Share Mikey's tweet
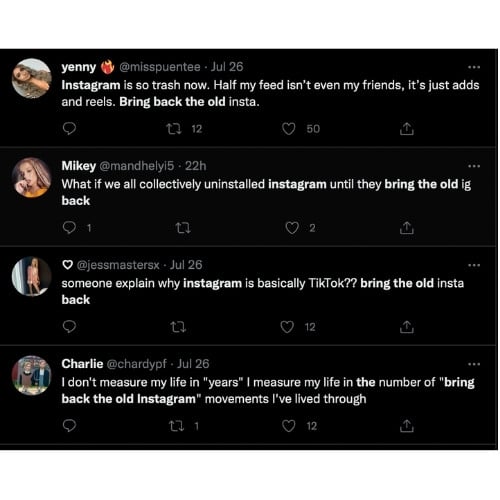This screenshot has width=500, height=500. pos(407,228)
